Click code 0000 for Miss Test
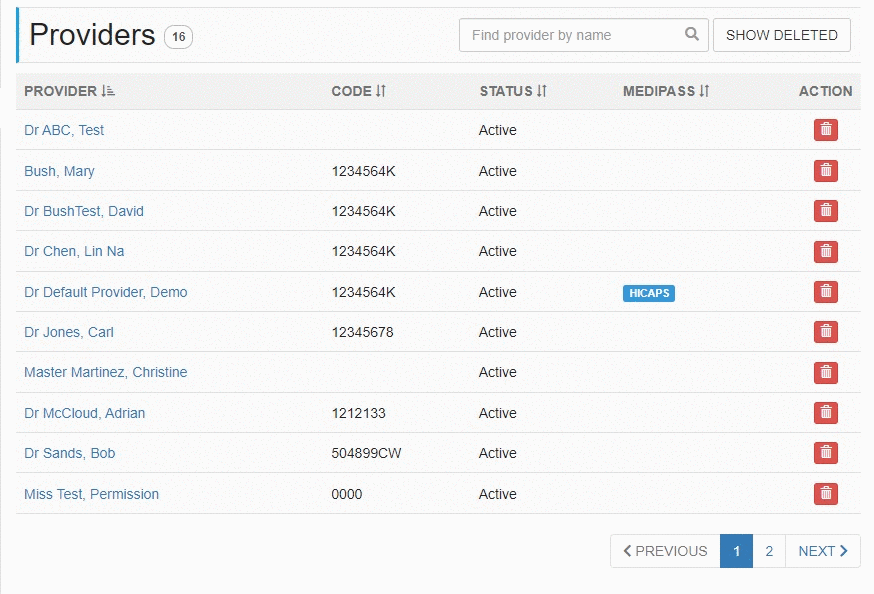This screenshot has width=874, height=594. pyautogui.click(x=347, y=494)
